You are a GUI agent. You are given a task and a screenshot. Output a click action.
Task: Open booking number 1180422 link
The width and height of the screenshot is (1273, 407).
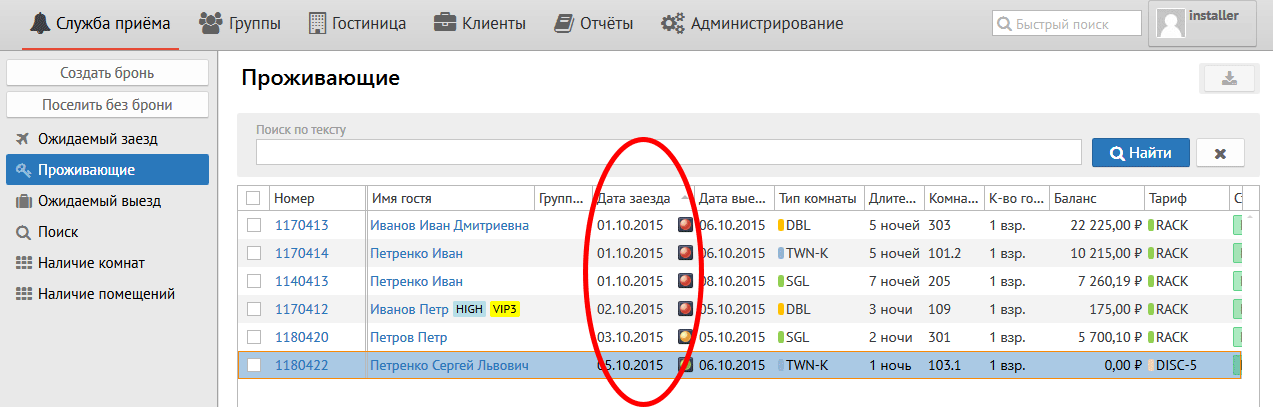[301, 365]
